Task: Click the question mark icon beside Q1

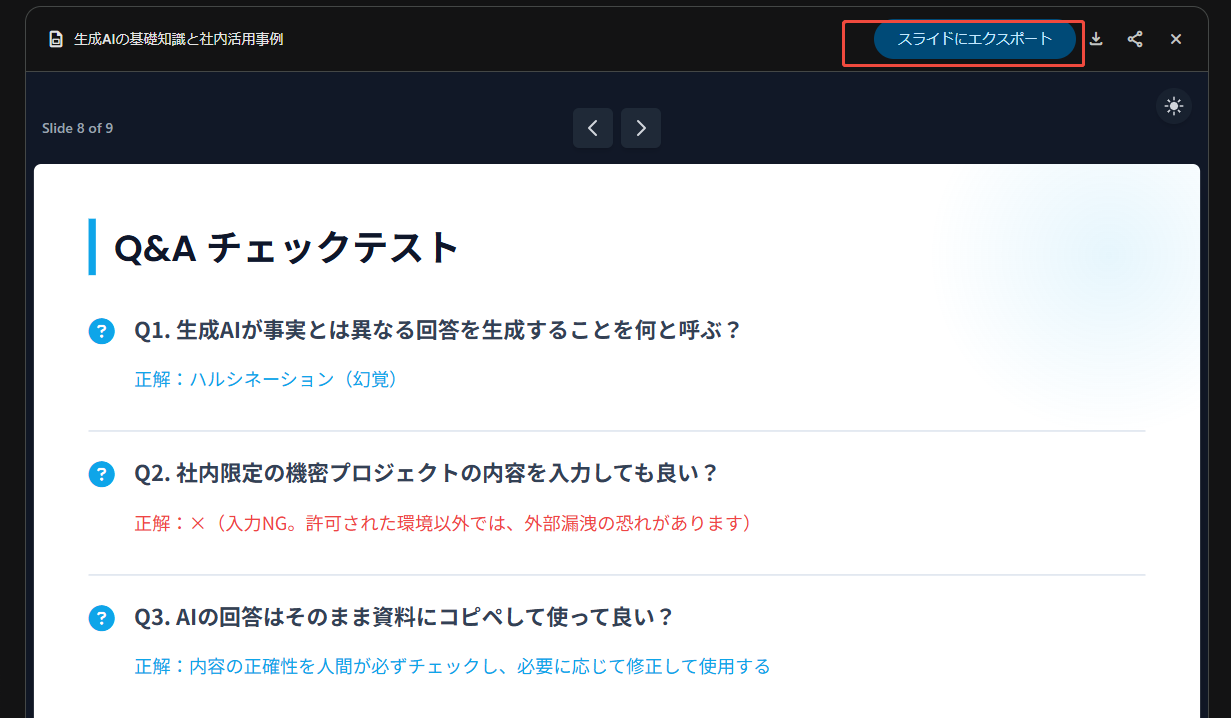Action: (102, 330)
